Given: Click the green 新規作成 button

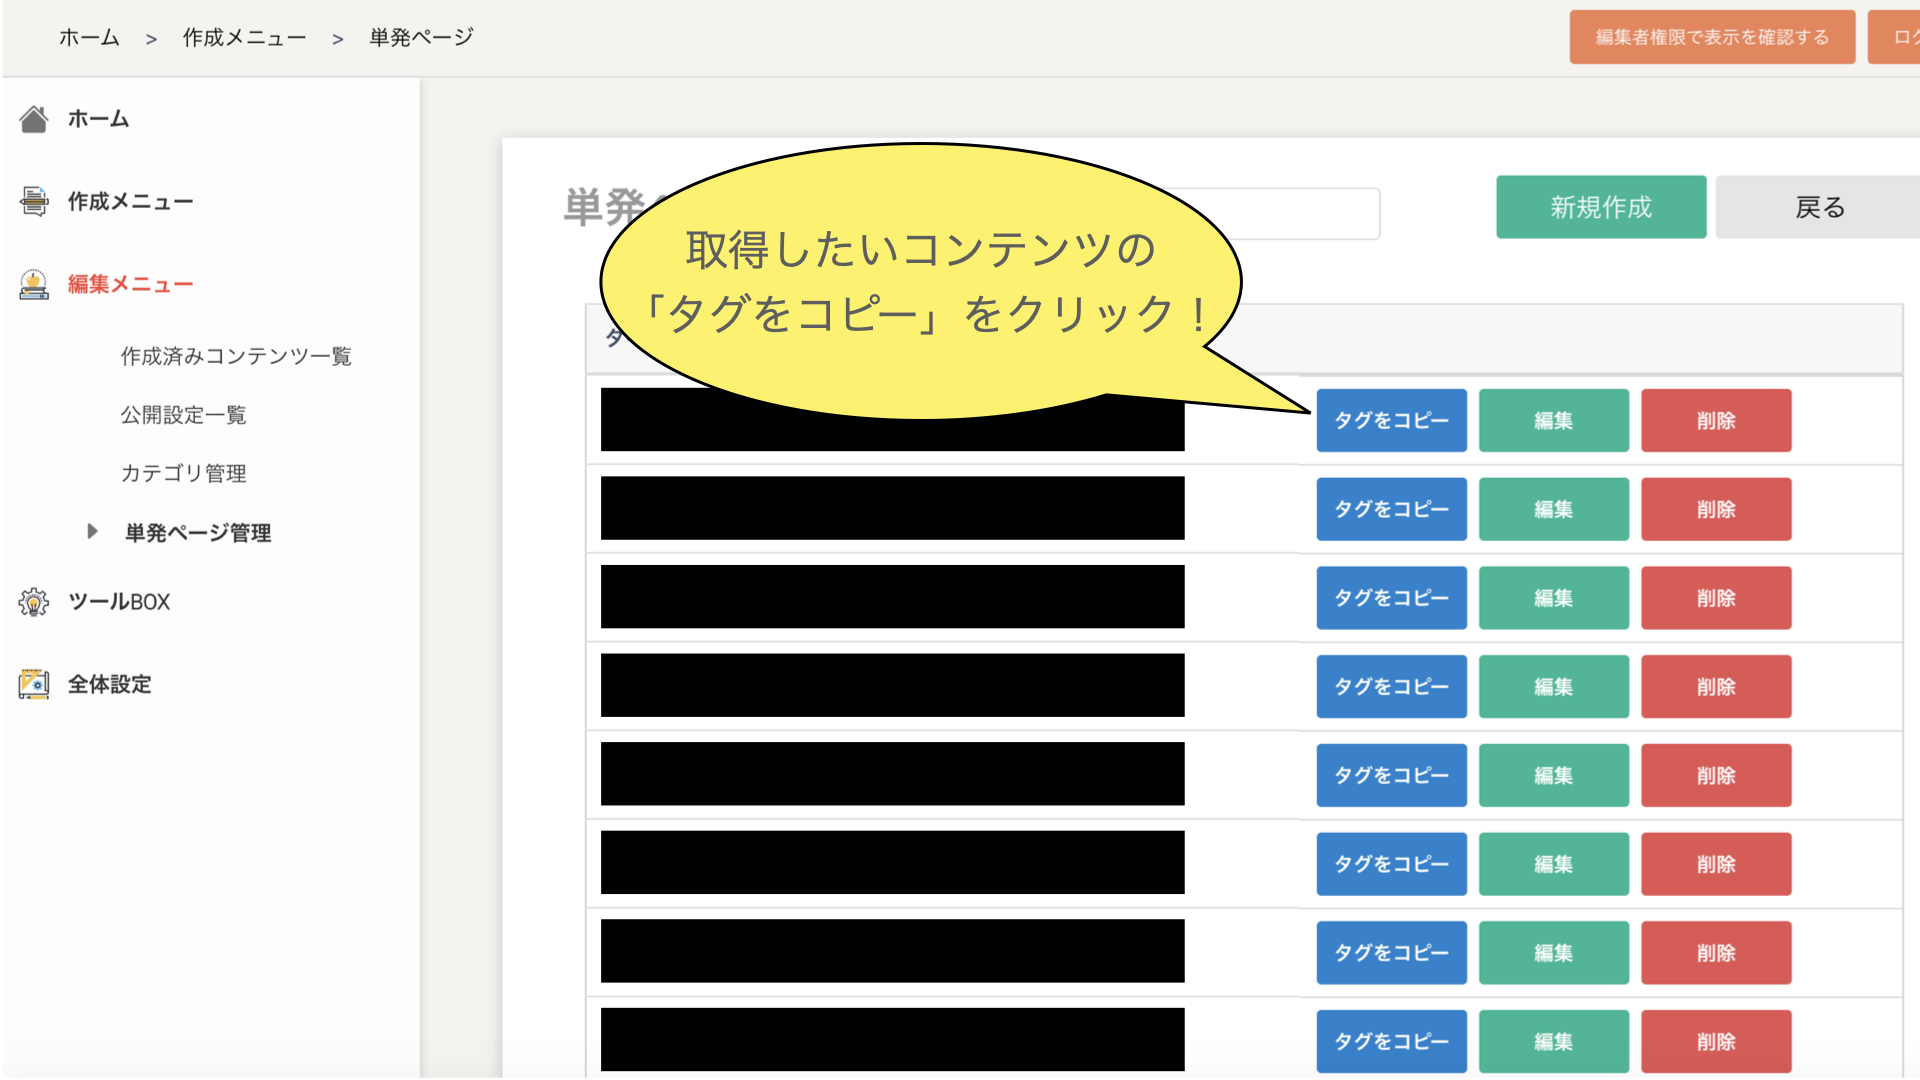Looking at the screenshot, I should [1600, 207].
